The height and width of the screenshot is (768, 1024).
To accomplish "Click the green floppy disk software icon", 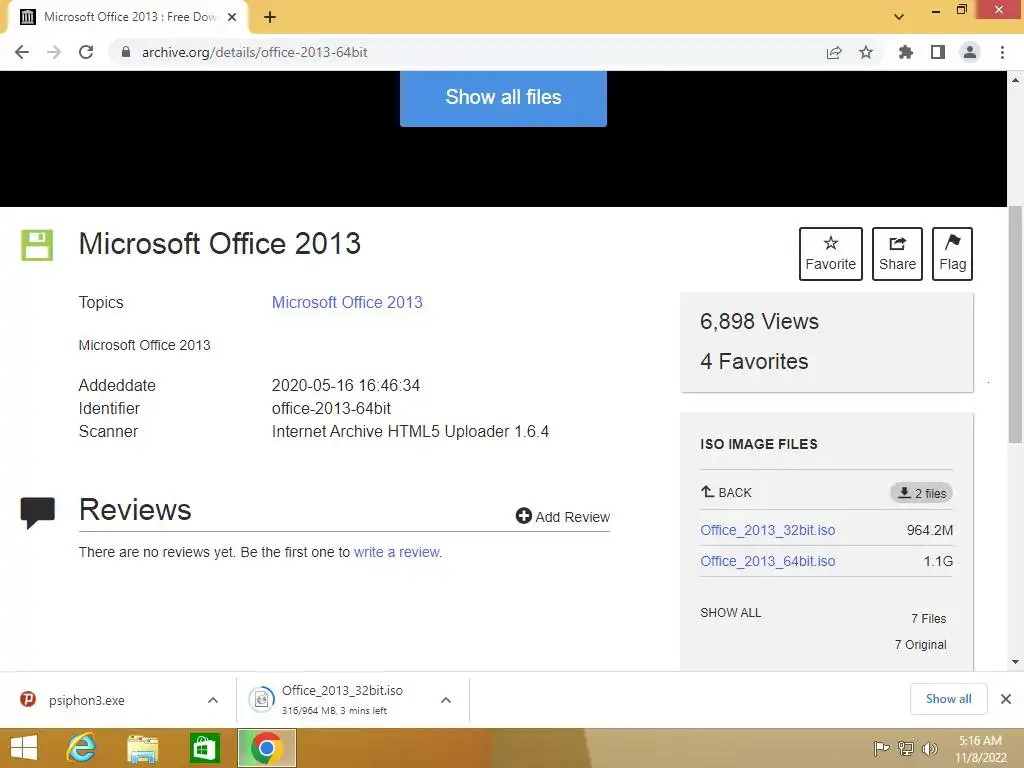I will (37, 245).
